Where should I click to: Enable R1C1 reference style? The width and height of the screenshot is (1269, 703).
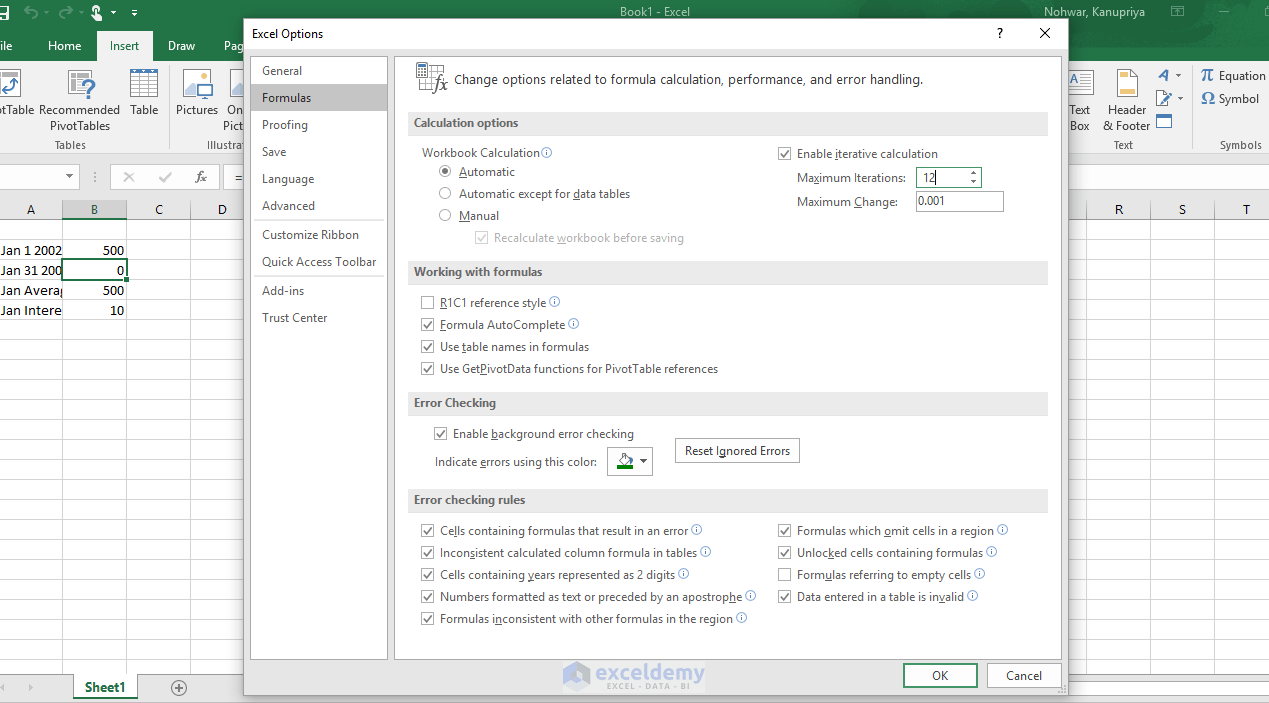click(x=427, y=302)
